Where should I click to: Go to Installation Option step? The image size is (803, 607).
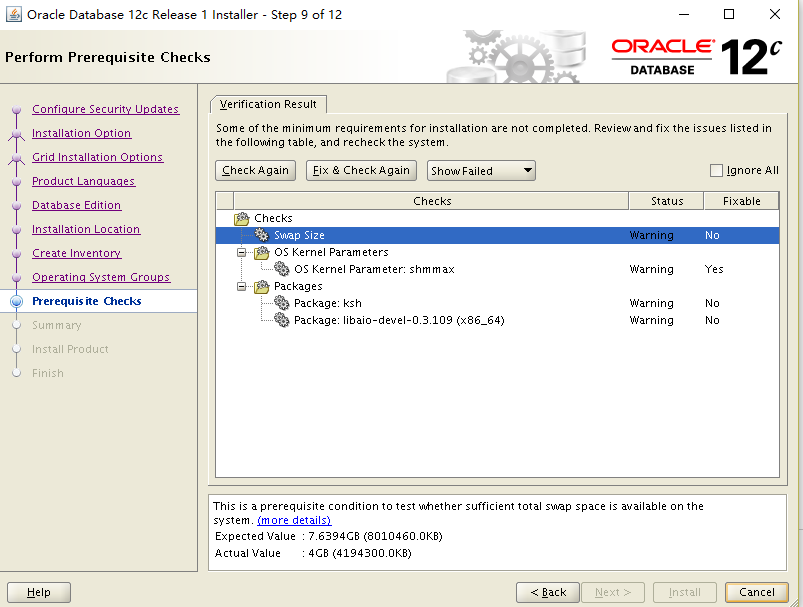click(x=81, y=133)
